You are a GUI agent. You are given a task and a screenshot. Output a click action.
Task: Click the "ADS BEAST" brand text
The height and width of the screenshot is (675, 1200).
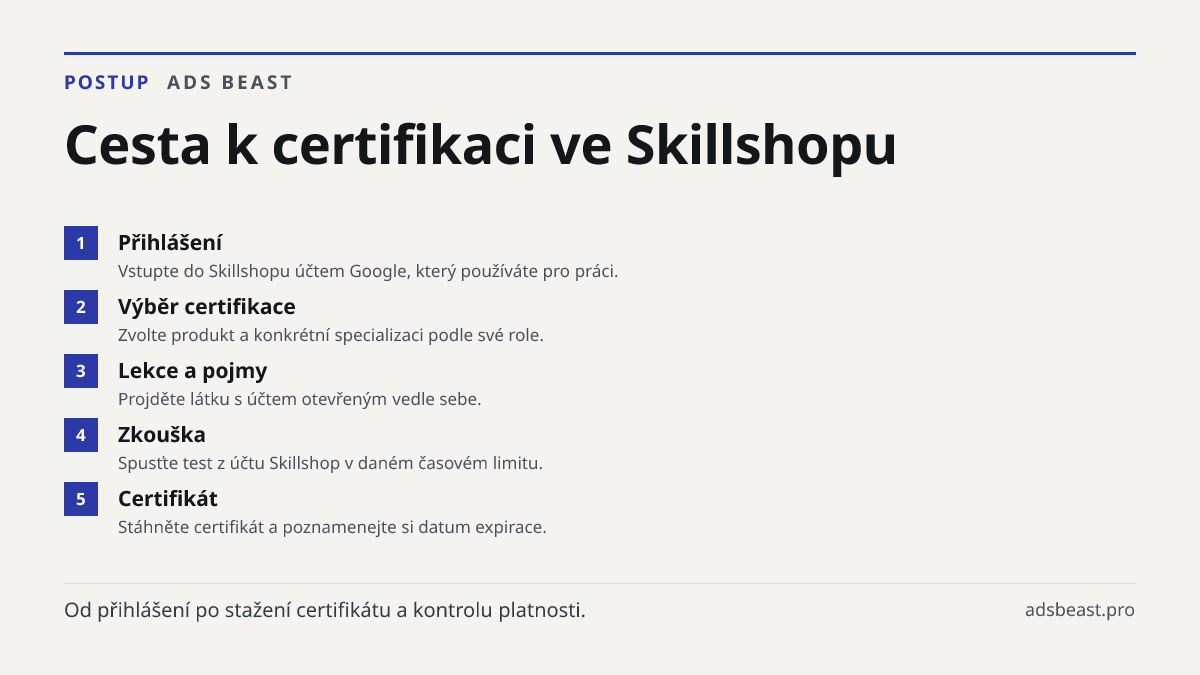point(230,83)
